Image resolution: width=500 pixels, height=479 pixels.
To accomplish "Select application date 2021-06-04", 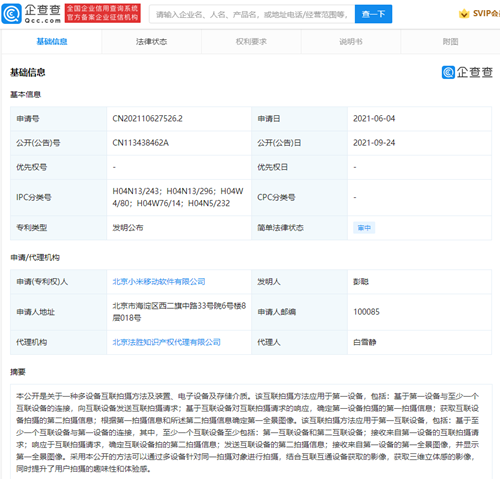I will click(374, 119).
